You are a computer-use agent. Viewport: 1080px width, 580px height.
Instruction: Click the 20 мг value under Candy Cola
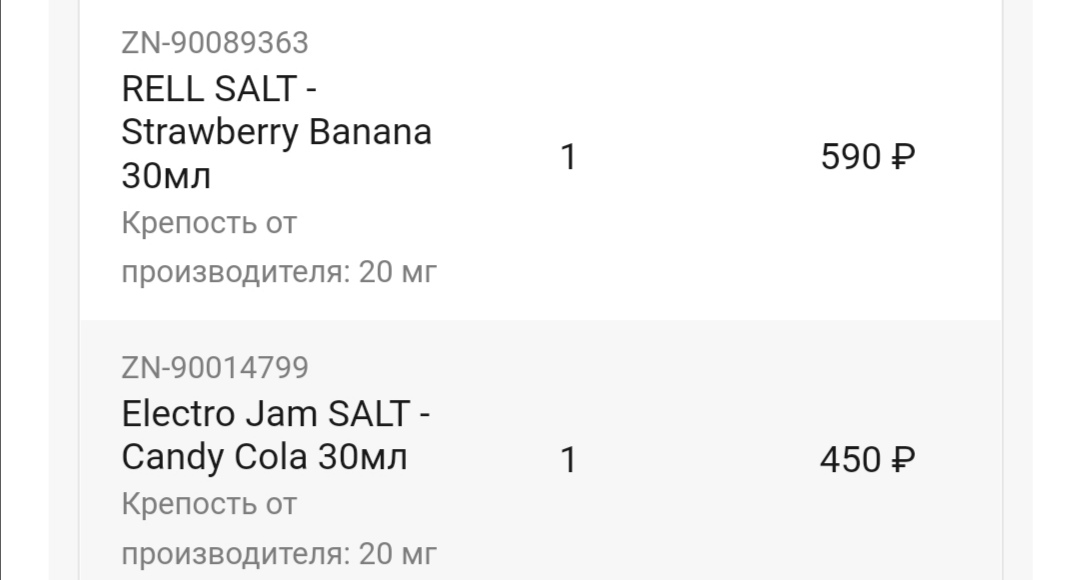397,553
